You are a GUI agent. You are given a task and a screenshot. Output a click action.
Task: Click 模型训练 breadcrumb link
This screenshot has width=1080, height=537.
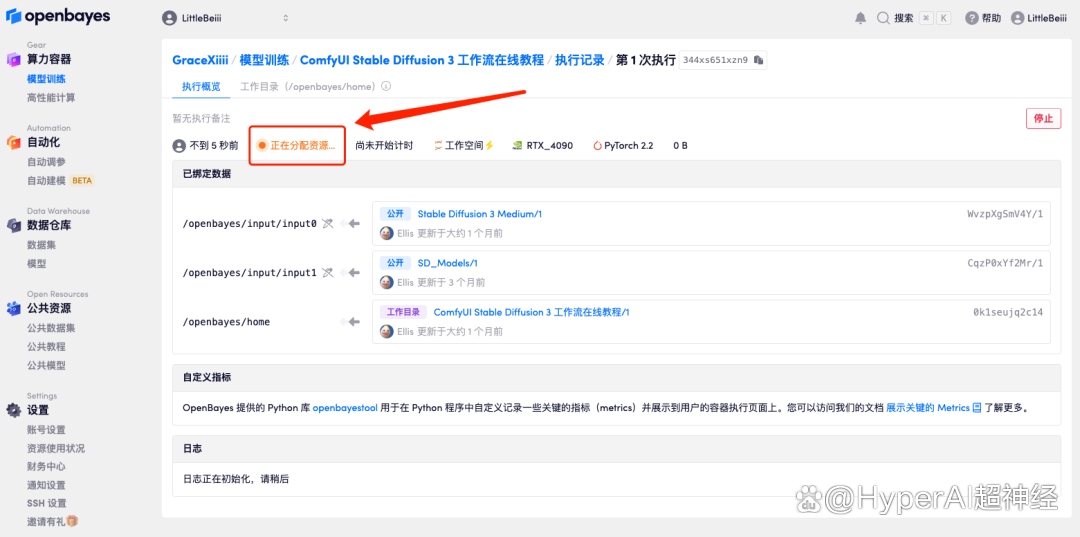[264, 60]
